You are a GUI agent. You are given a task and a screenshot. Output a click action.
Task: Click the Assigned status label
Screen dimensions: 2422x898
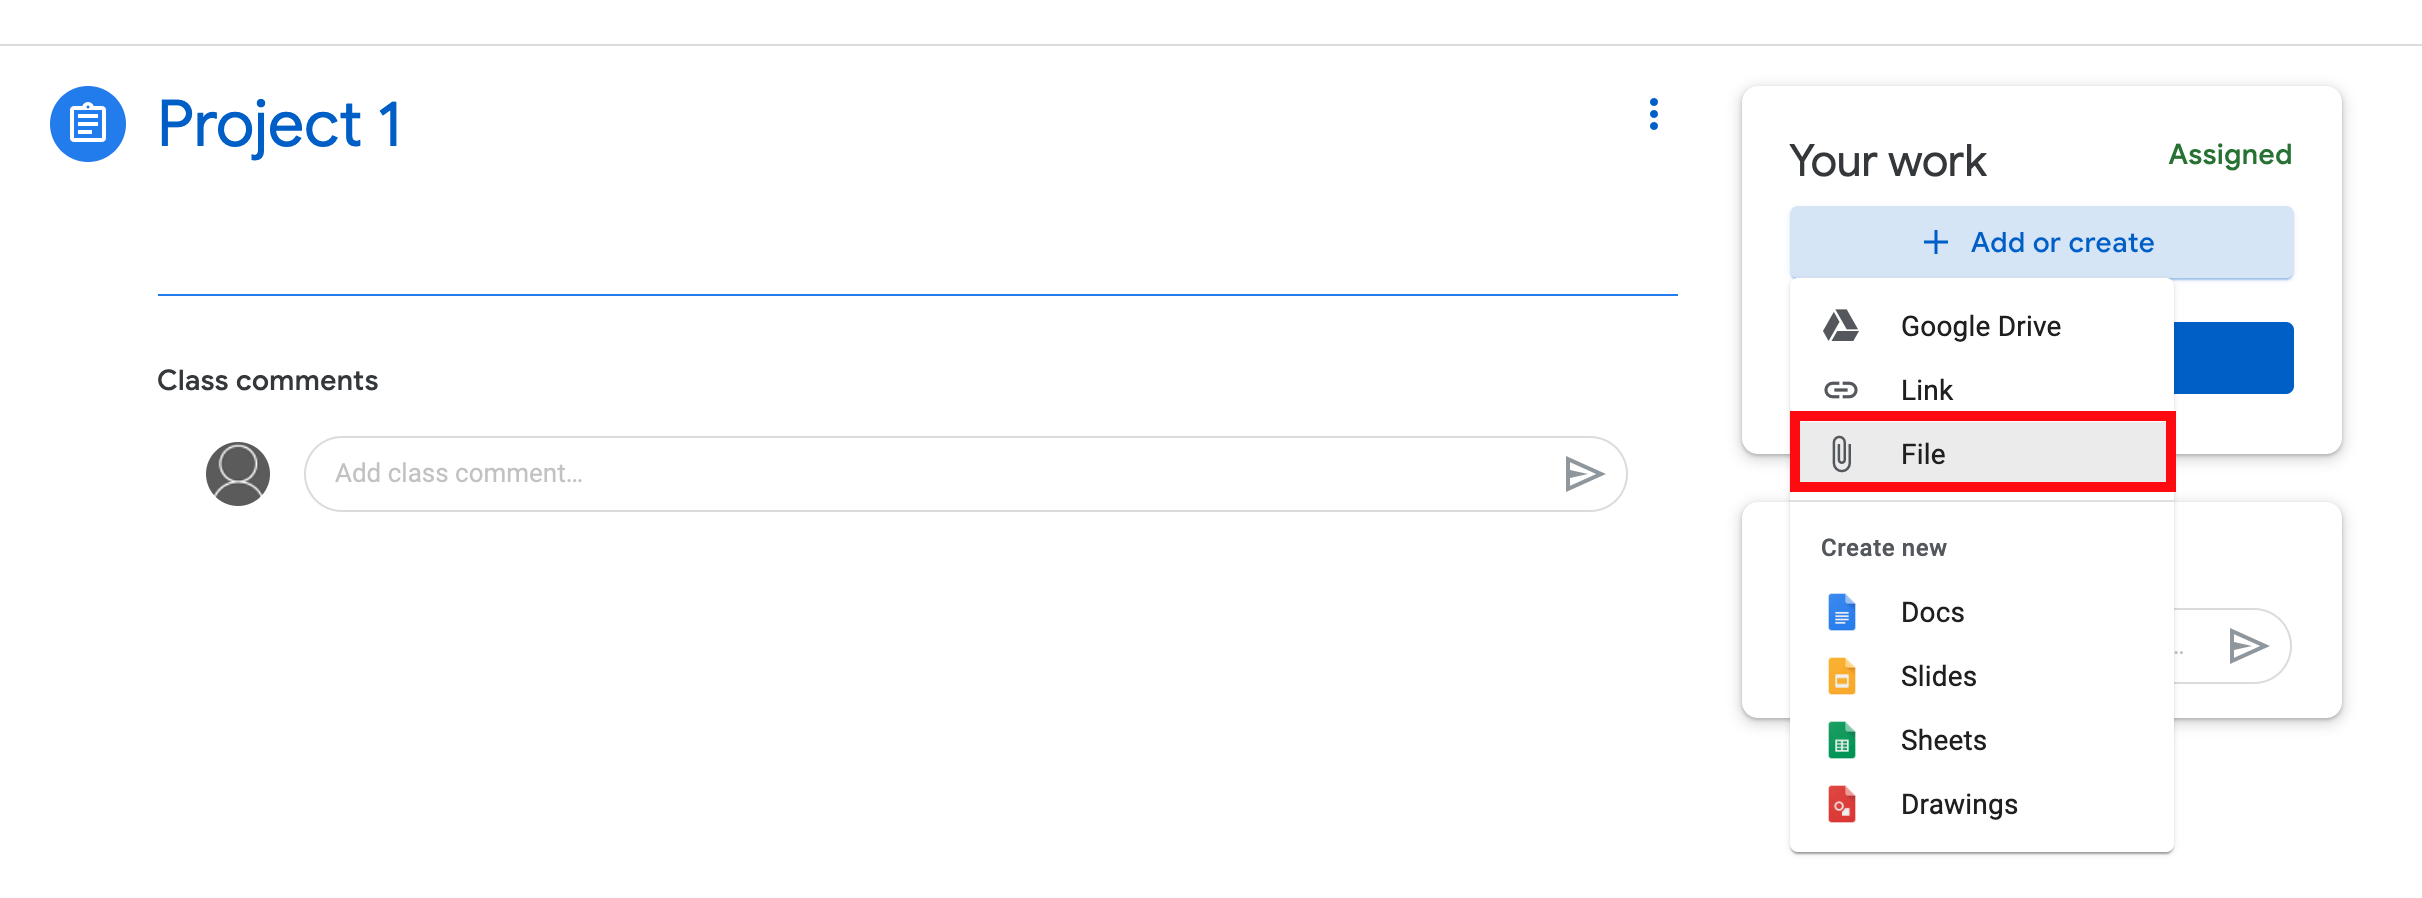[x=2230, y=155]
